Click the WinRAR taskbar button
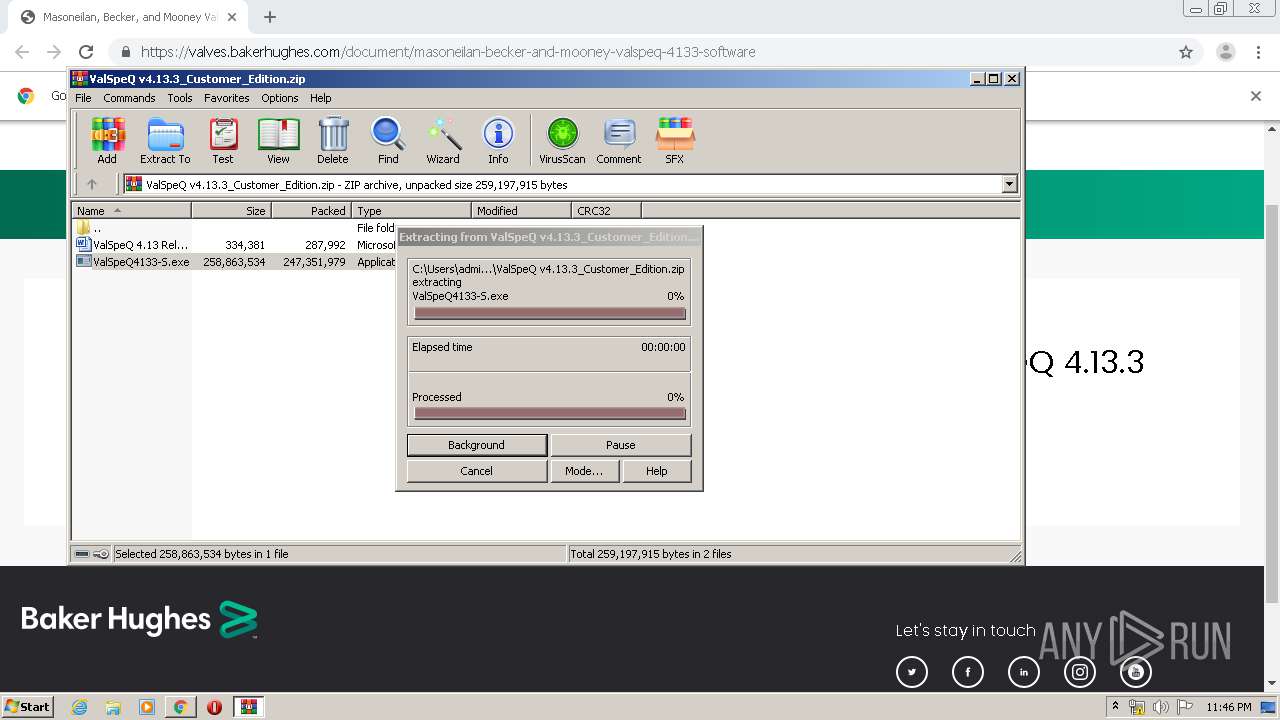1280x720 pixels. click(248, 707)
